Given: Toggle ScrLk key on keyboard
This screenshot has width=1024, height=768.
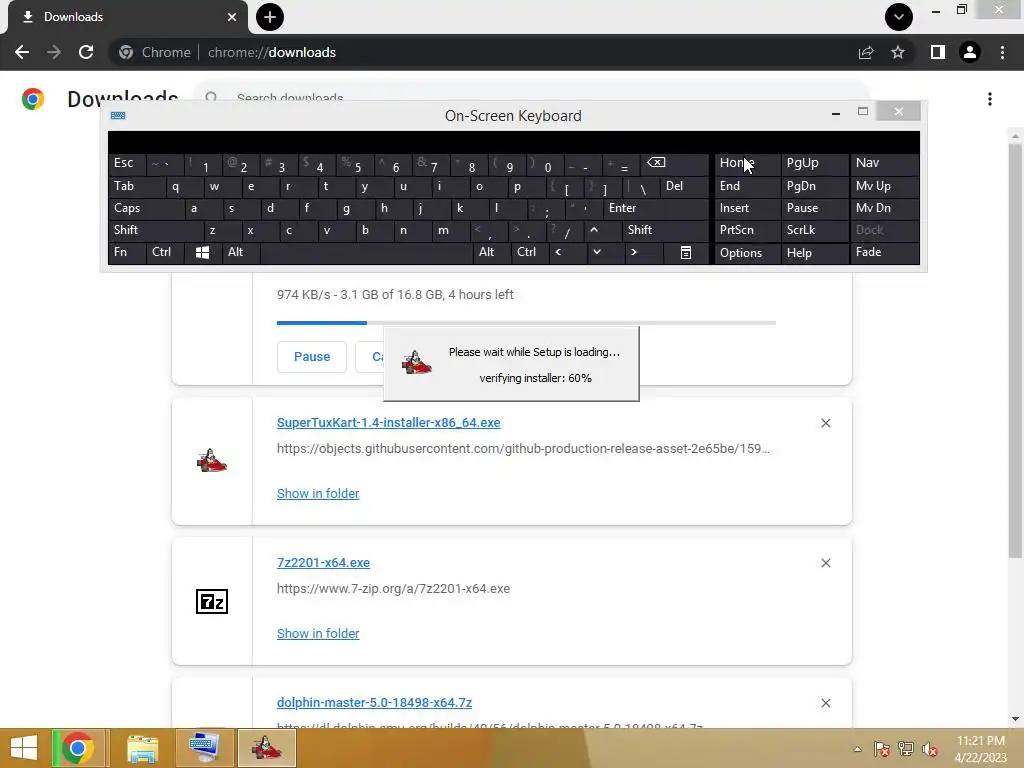Looking at the screenshot, I should pos(815,230).
